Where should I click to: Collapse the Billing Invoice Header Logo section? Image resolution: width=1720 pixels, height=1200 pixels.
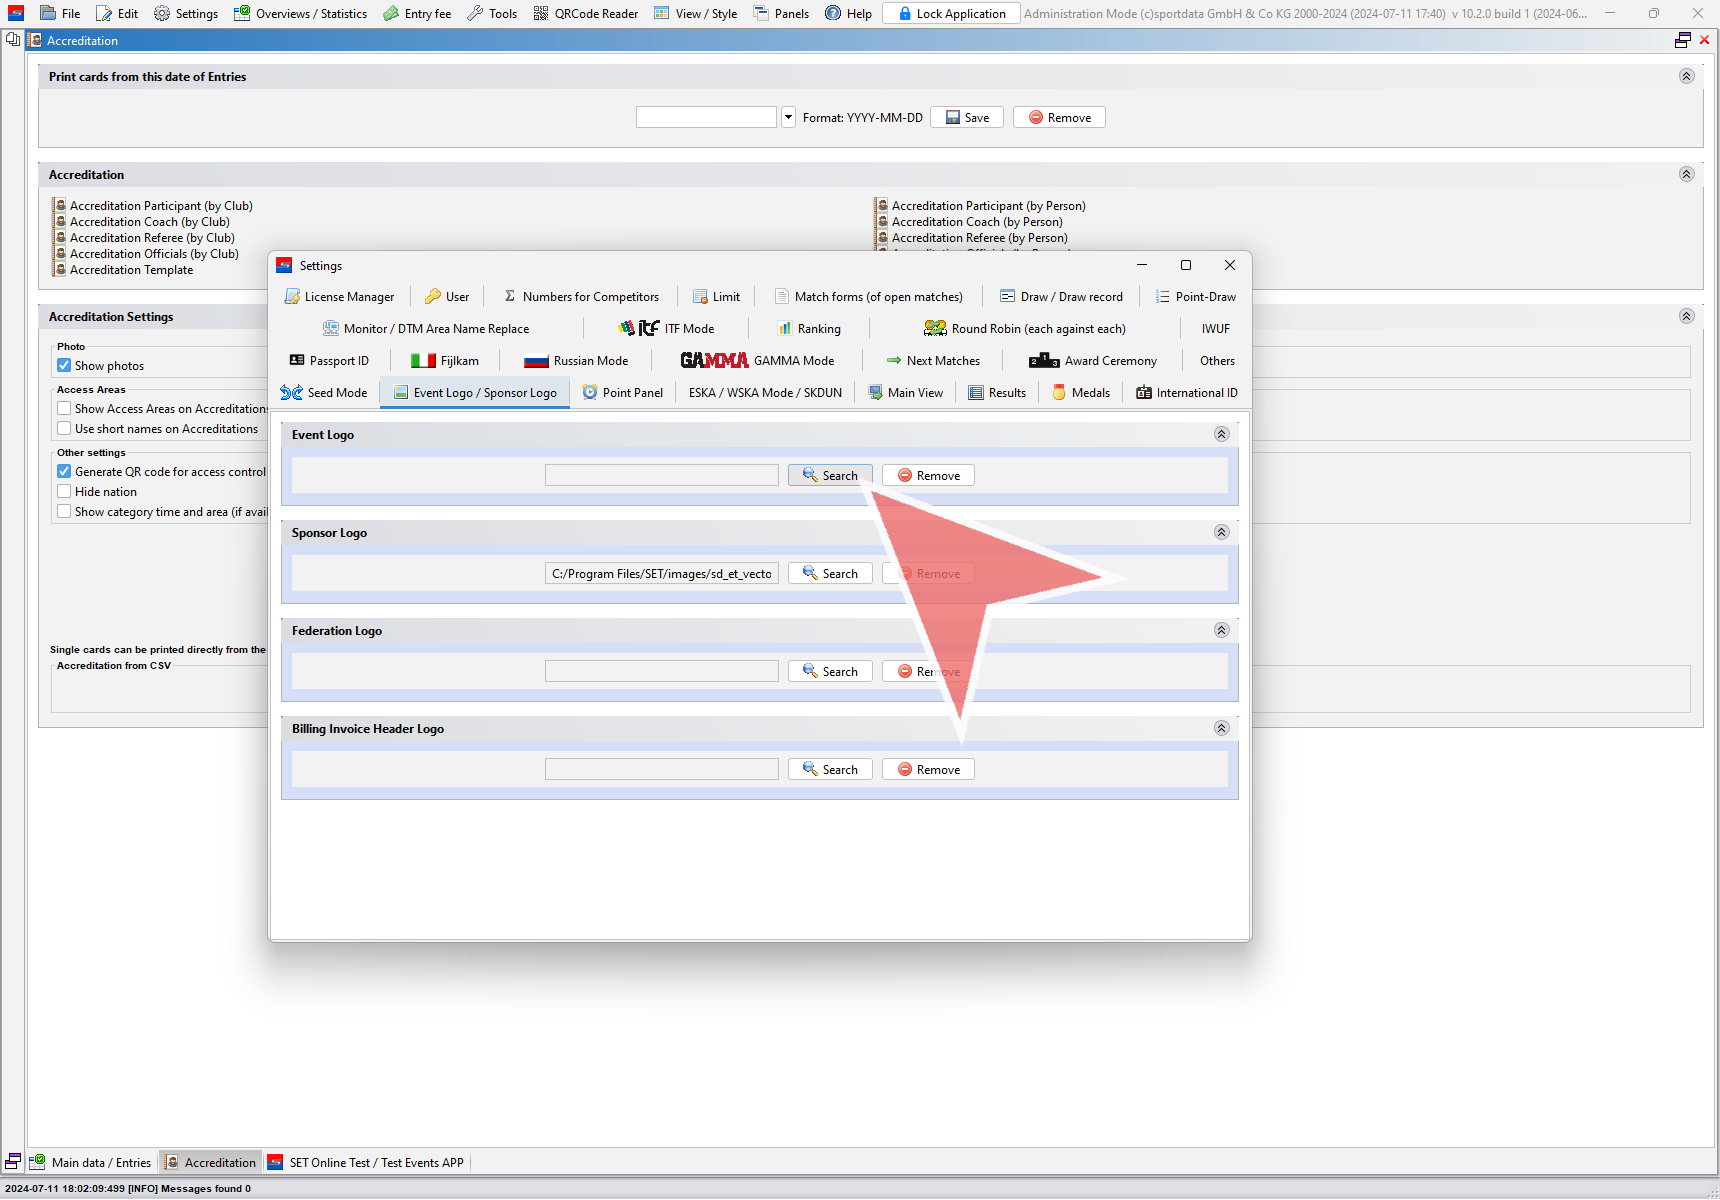[1221, 729]
